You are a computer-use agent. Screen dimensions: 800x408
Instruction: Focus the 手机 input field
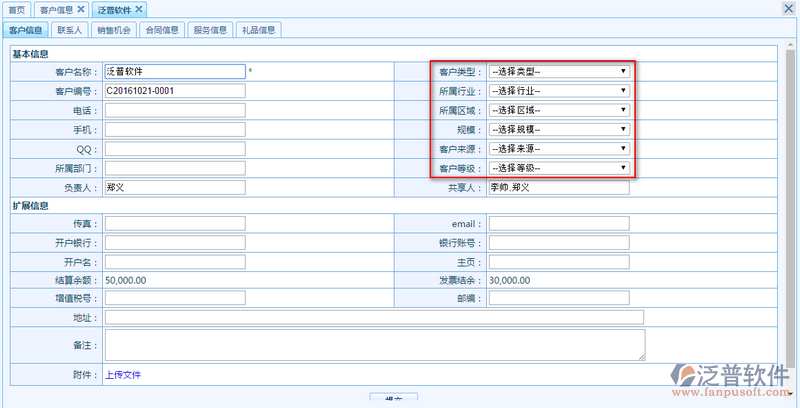click(x=175, y=130)
